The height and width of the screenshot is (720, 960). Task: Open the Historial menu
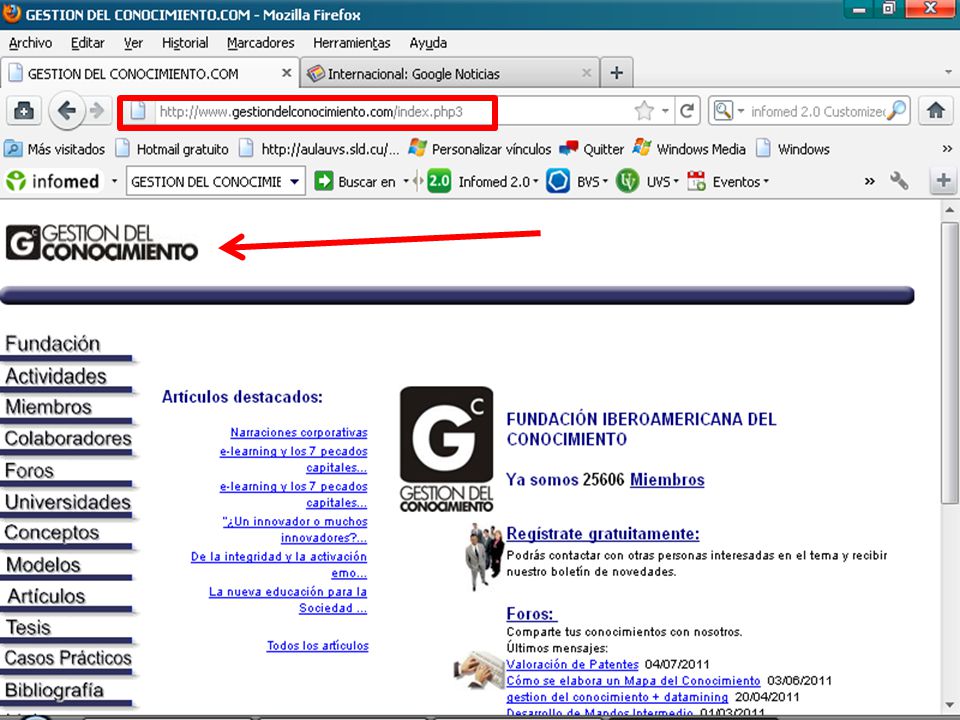click(x=185, y=43)
